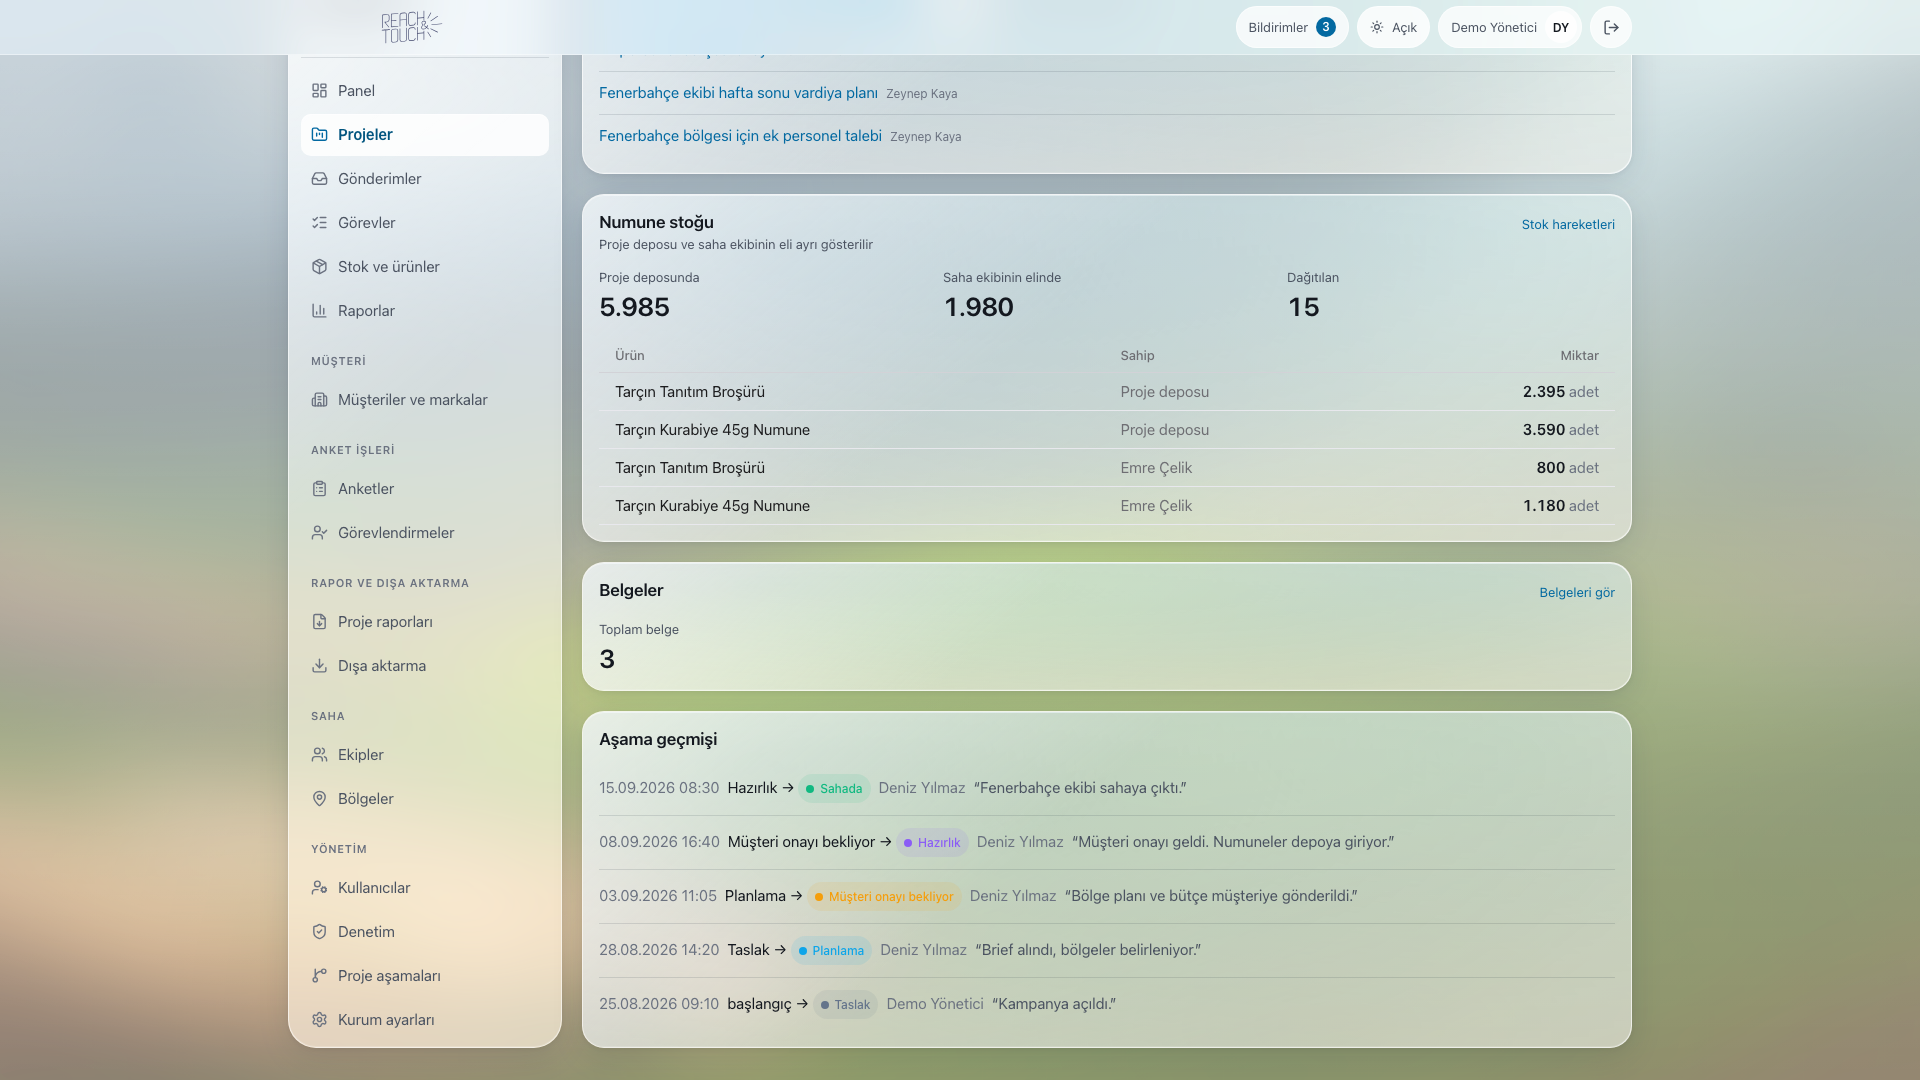Open Stok ve ürünler box icon
Viewport: 1920px width, 1080px height.
coord(319,267)
